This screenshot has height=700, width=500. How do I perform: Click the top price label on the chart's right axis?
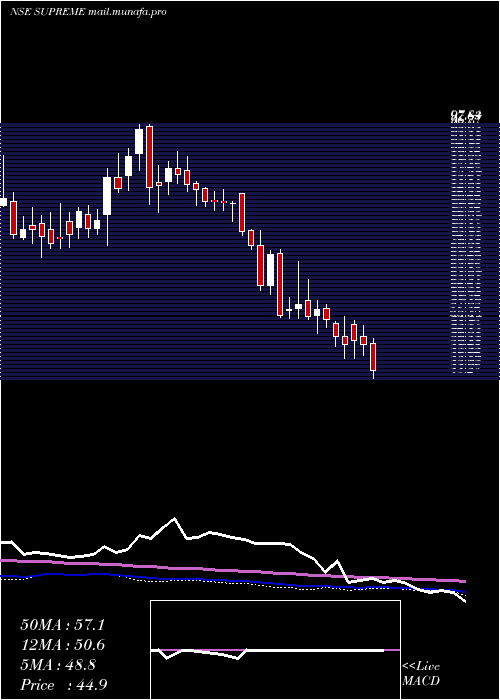click(x=465, y=117)
